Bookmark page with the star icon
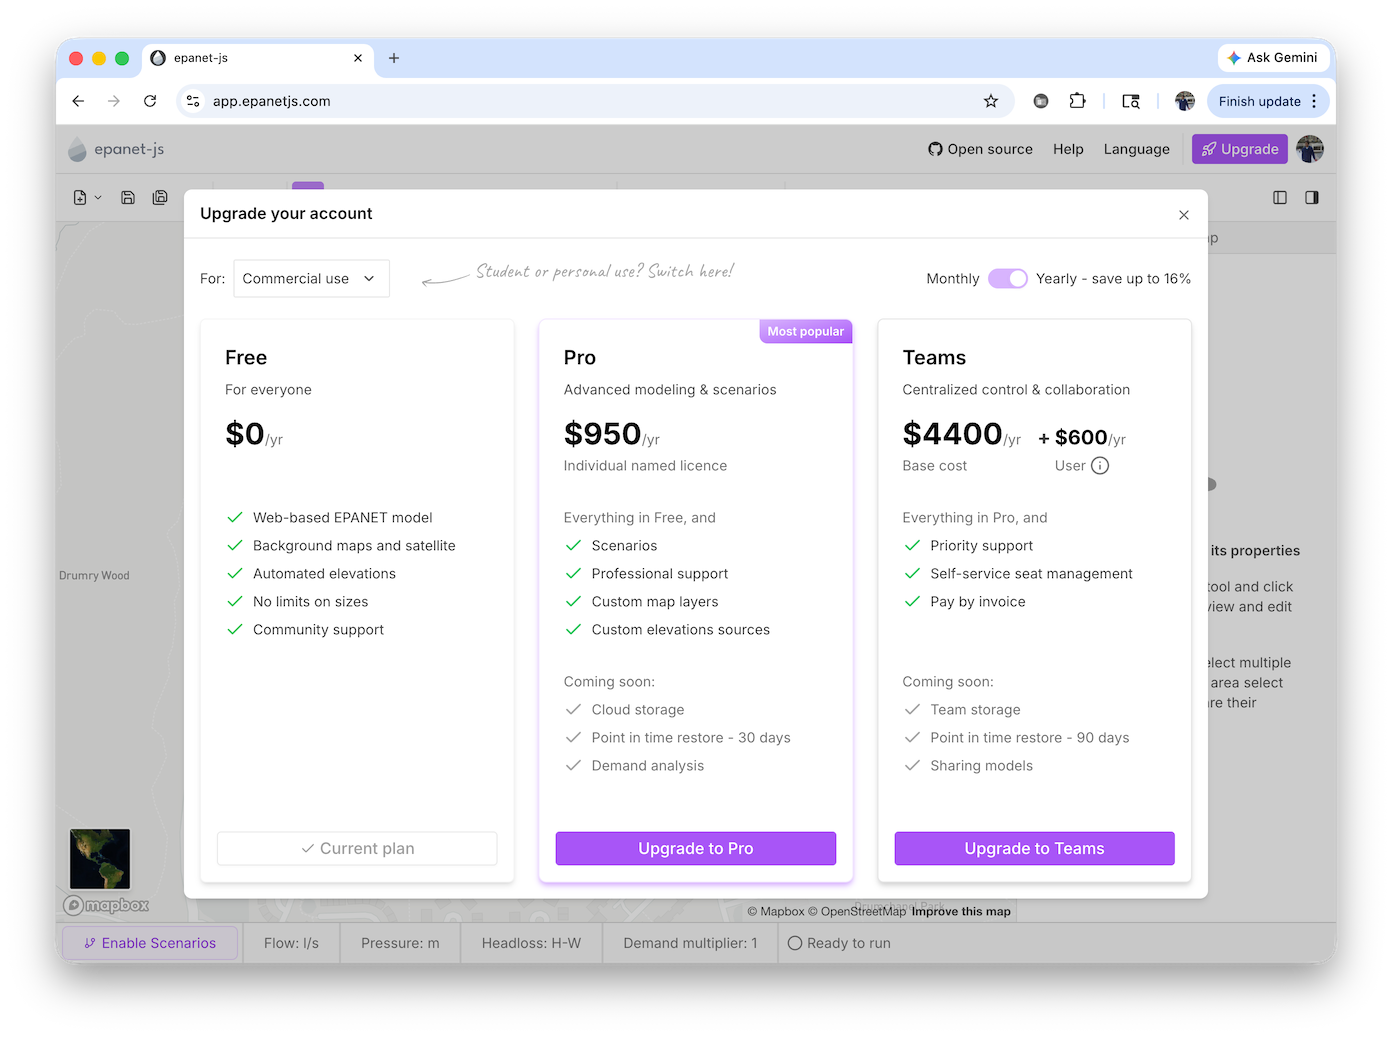This screenshot has height=1037, width=1392. click(991, 101)
